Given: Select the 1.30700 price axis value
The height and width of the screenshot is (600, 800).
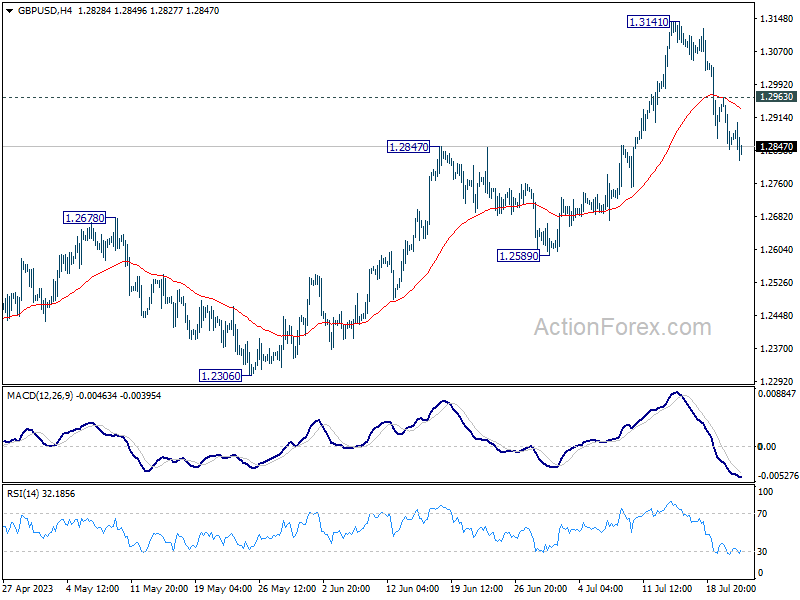Looking at the screenshot, I should click(777, 52).
